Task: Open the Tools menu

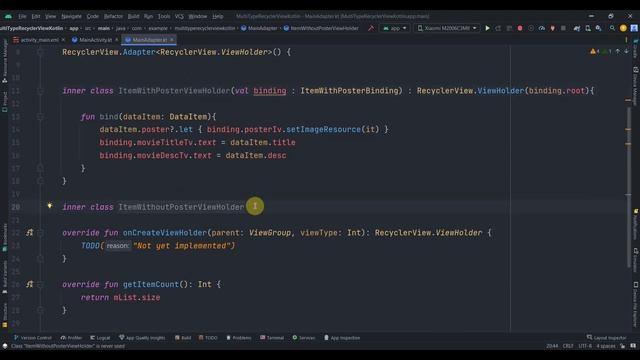Action: (x=164, y=16)
